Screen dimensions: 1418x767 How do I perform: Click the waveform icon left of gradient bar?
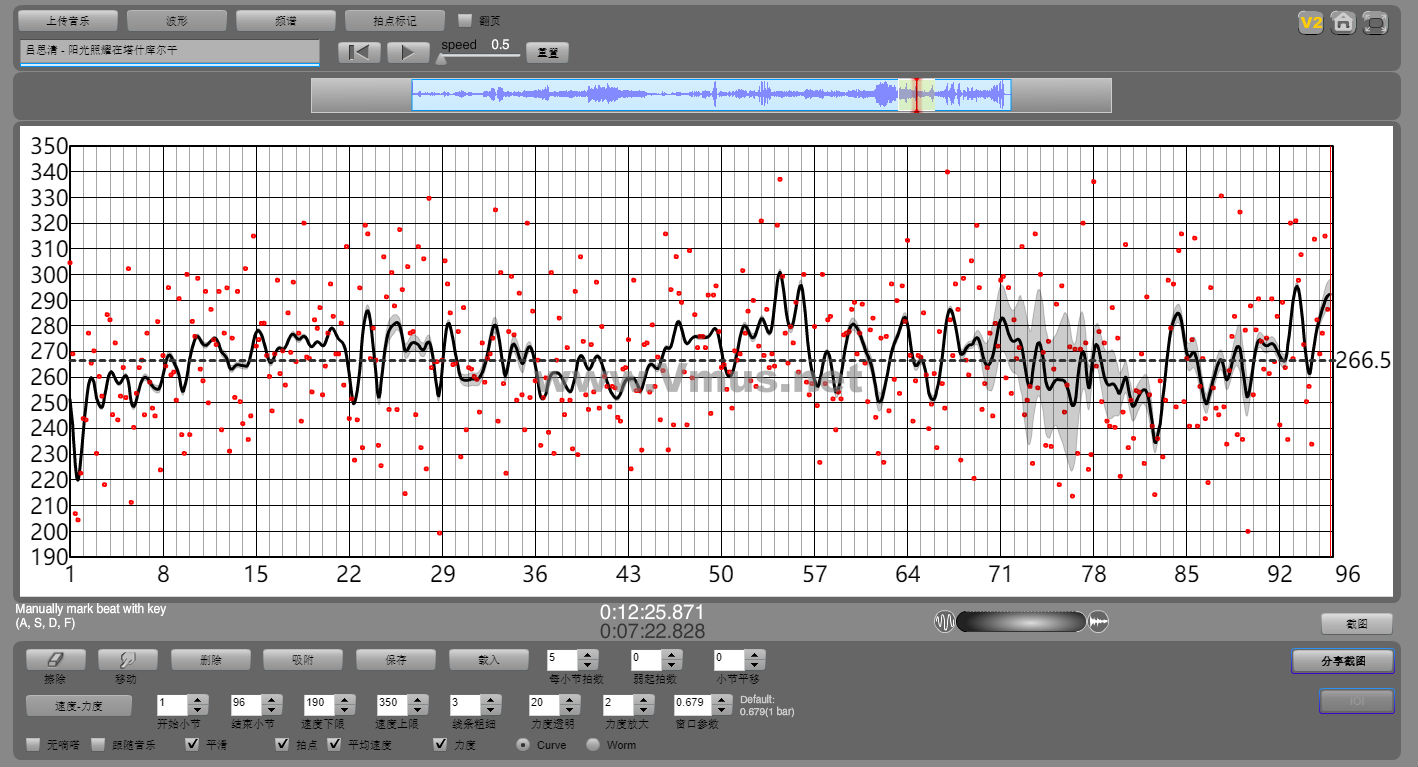pyautogui.click(x=944, y=622)
